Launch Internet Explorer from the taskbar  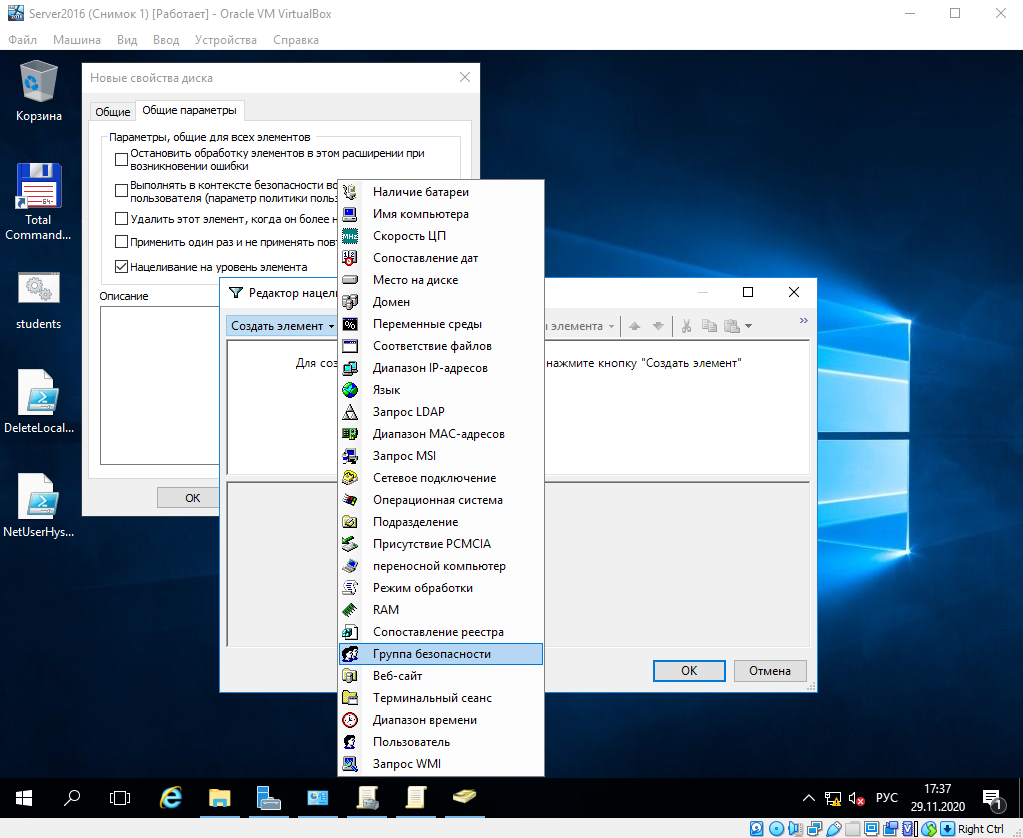[171, 798]
